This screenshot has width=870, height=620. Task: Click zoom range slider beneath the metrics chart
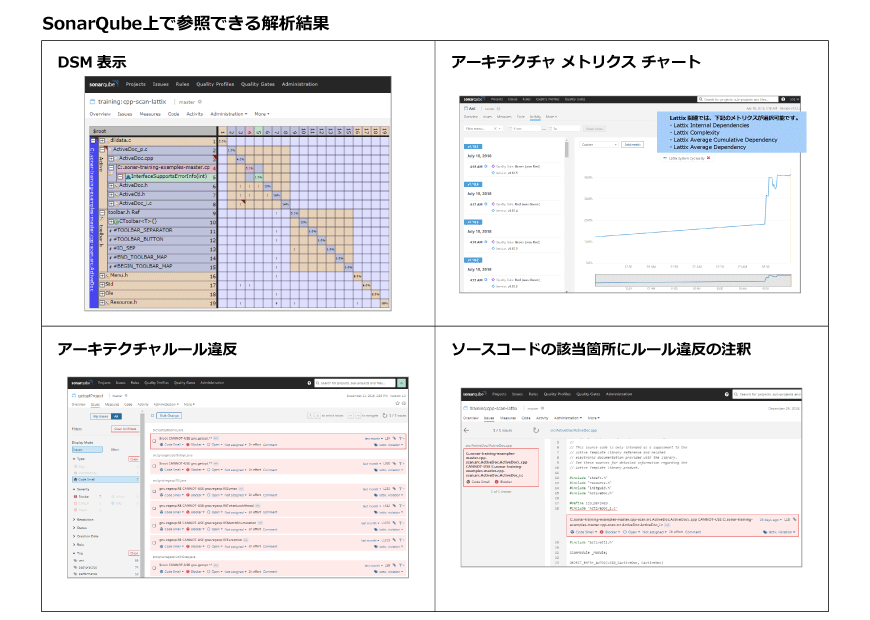(693, 280)
